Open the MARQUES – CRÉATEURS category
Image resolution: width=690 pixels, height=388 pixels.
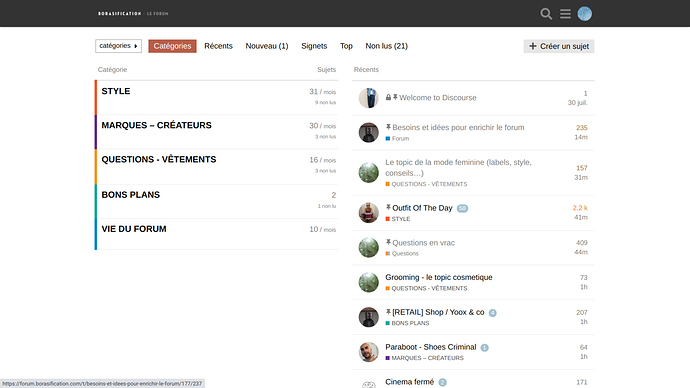point(156,125)
